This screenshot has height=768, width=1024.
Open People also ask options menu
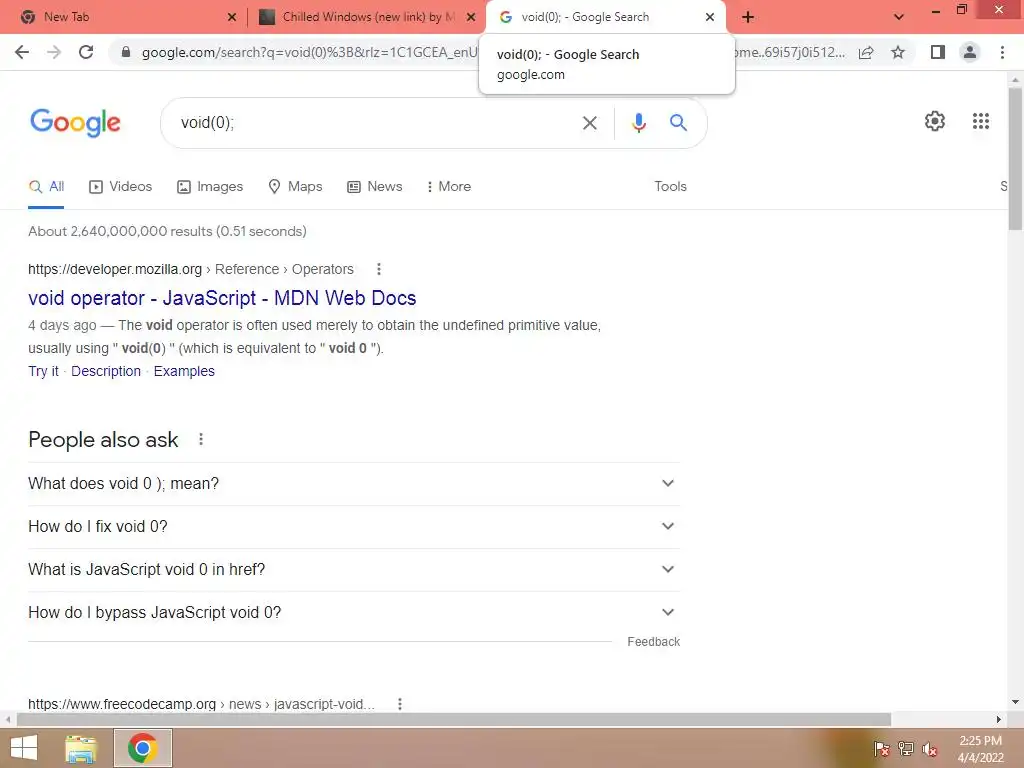[x=201, y=440]
